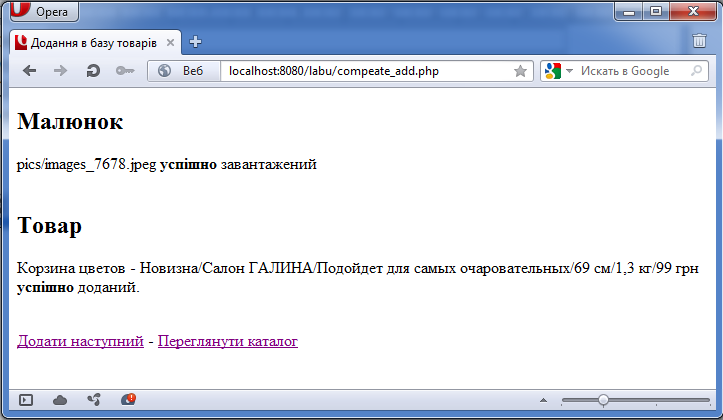The width and height of the screenshot is (723, 420).
Task: Click the Back navigation arrow
Action: pos(30,71)
